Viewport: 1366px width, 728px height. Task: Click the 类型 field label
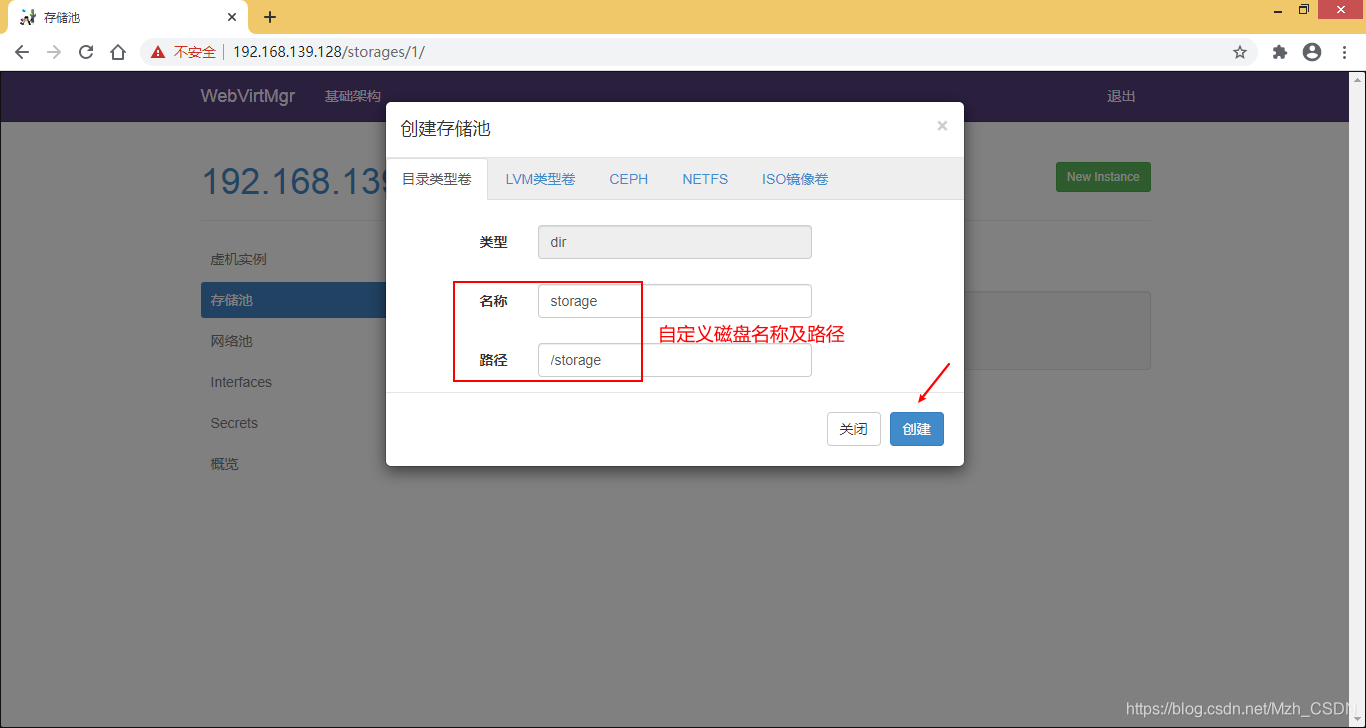[493, 242]
